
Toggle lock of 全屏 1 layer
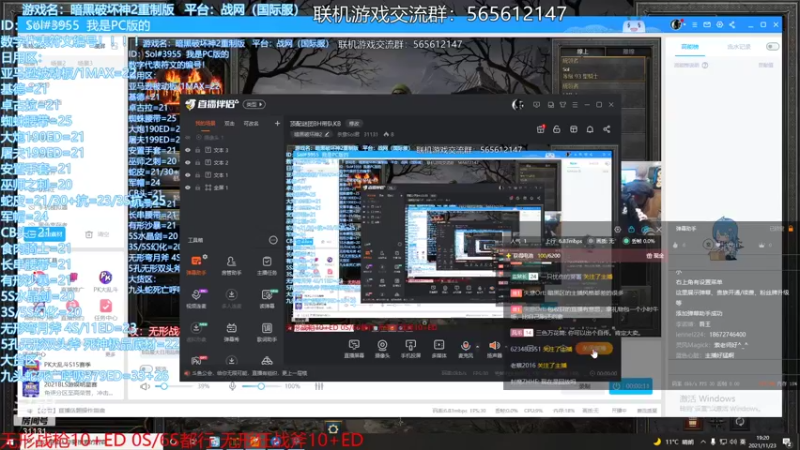point(198,187)
